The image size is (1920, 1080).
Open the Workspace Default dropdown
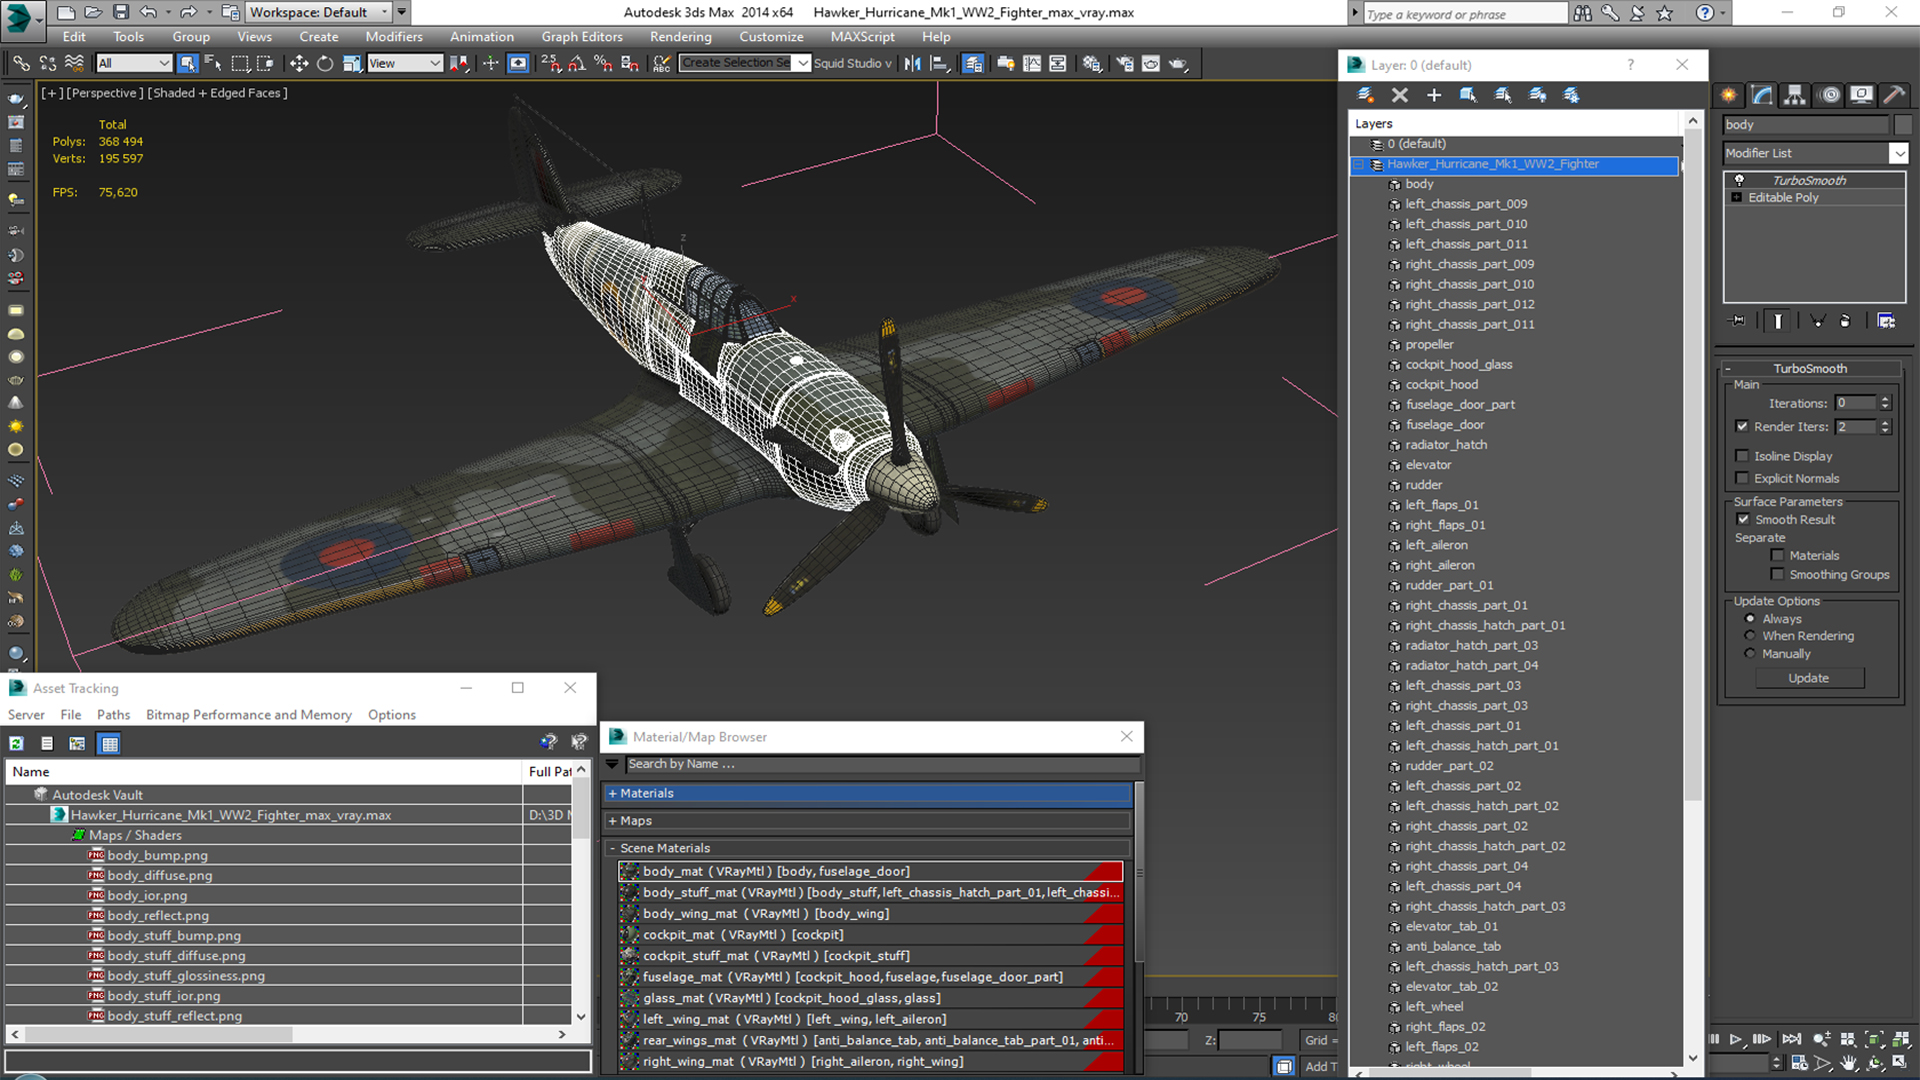coord(319,12)
